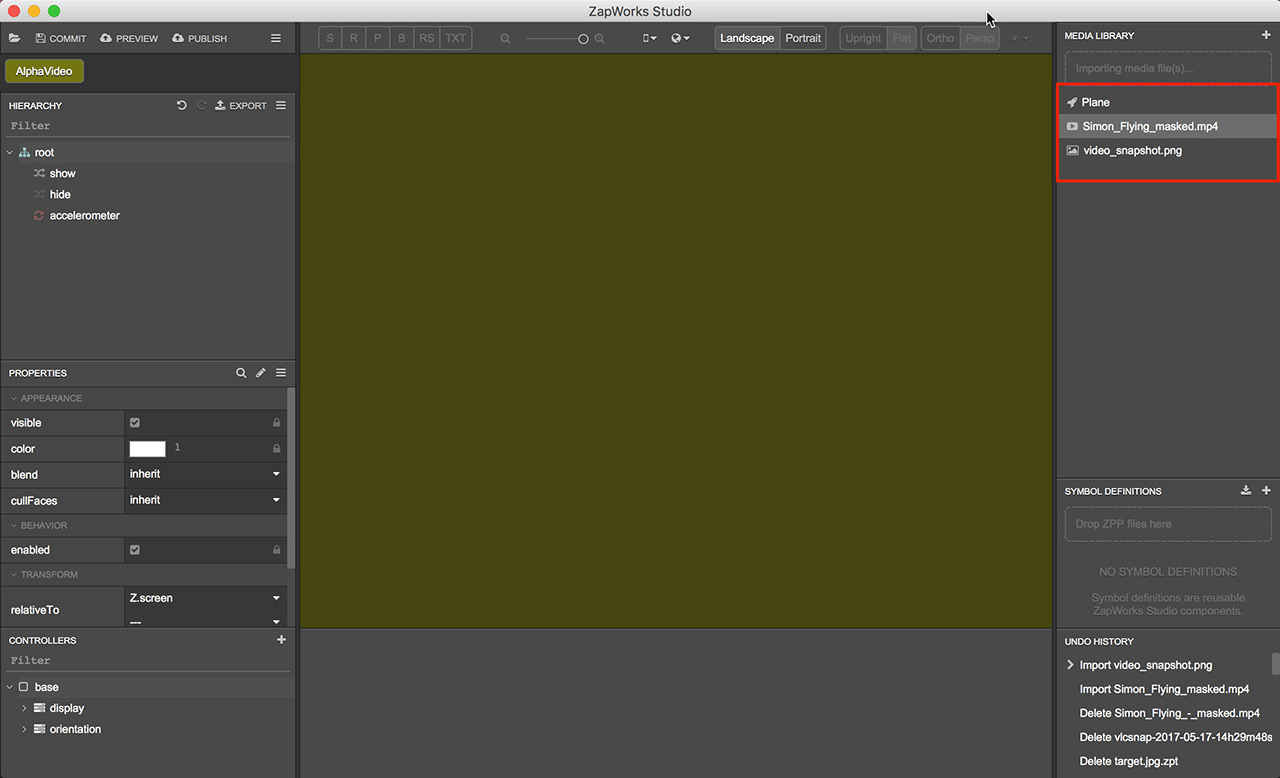Import symbol definition via download icon
The width and height of the screenshot is (1280, 778).
(x=1246, y=491)
